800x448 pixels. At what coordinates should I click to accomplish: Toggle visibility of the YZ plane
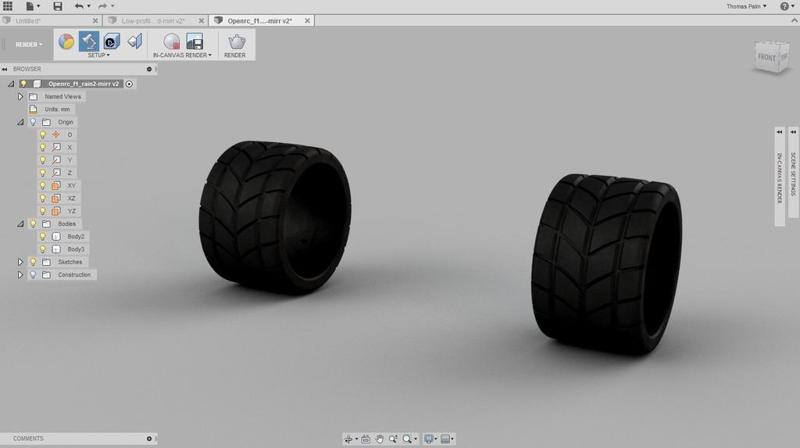coord(43,211)
